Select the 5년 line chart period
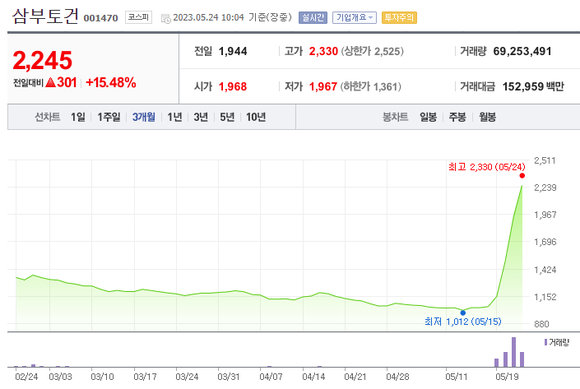The width and height of the screenshot is (580, 389). [227, 117]
